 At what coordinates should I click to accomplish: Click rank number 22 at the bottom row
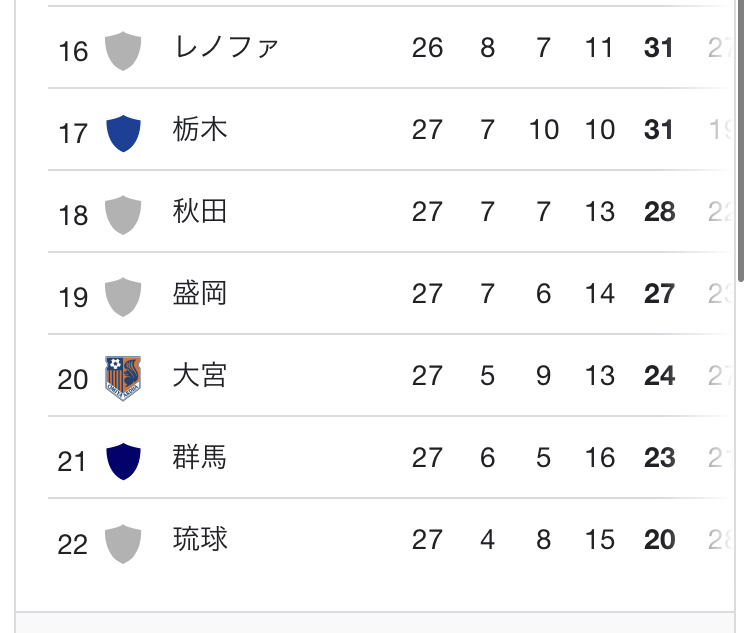tap(73, 544)
